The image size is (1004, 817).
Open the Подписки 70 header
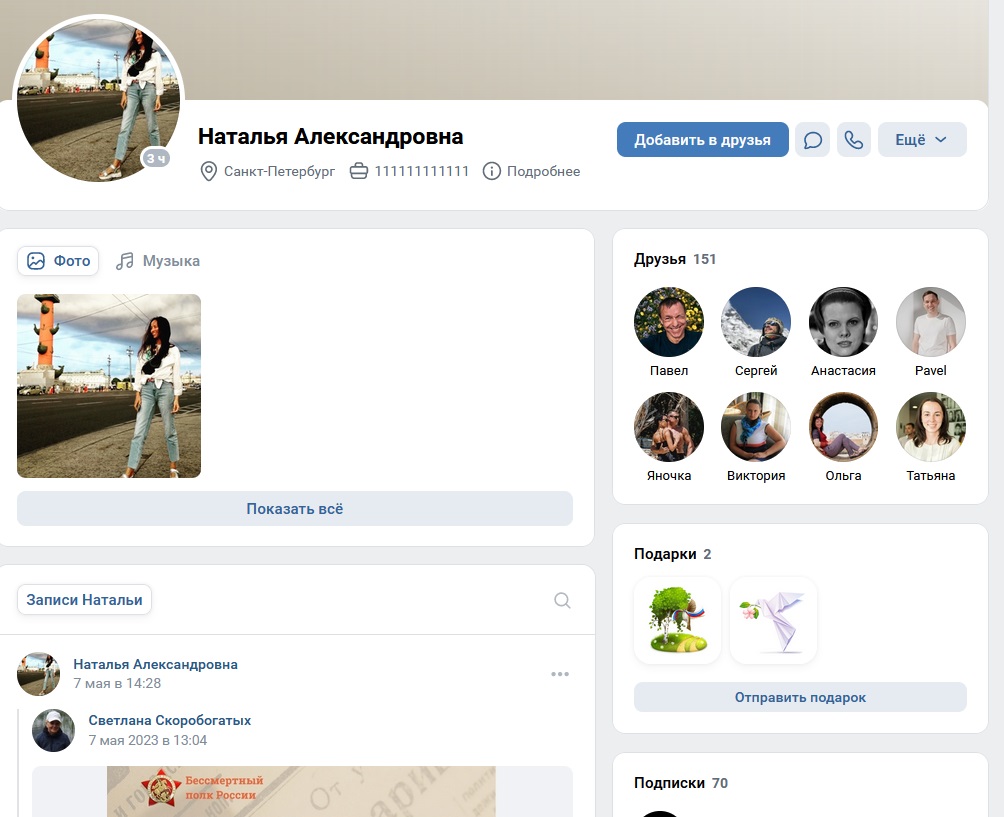[x=681, y=783]
